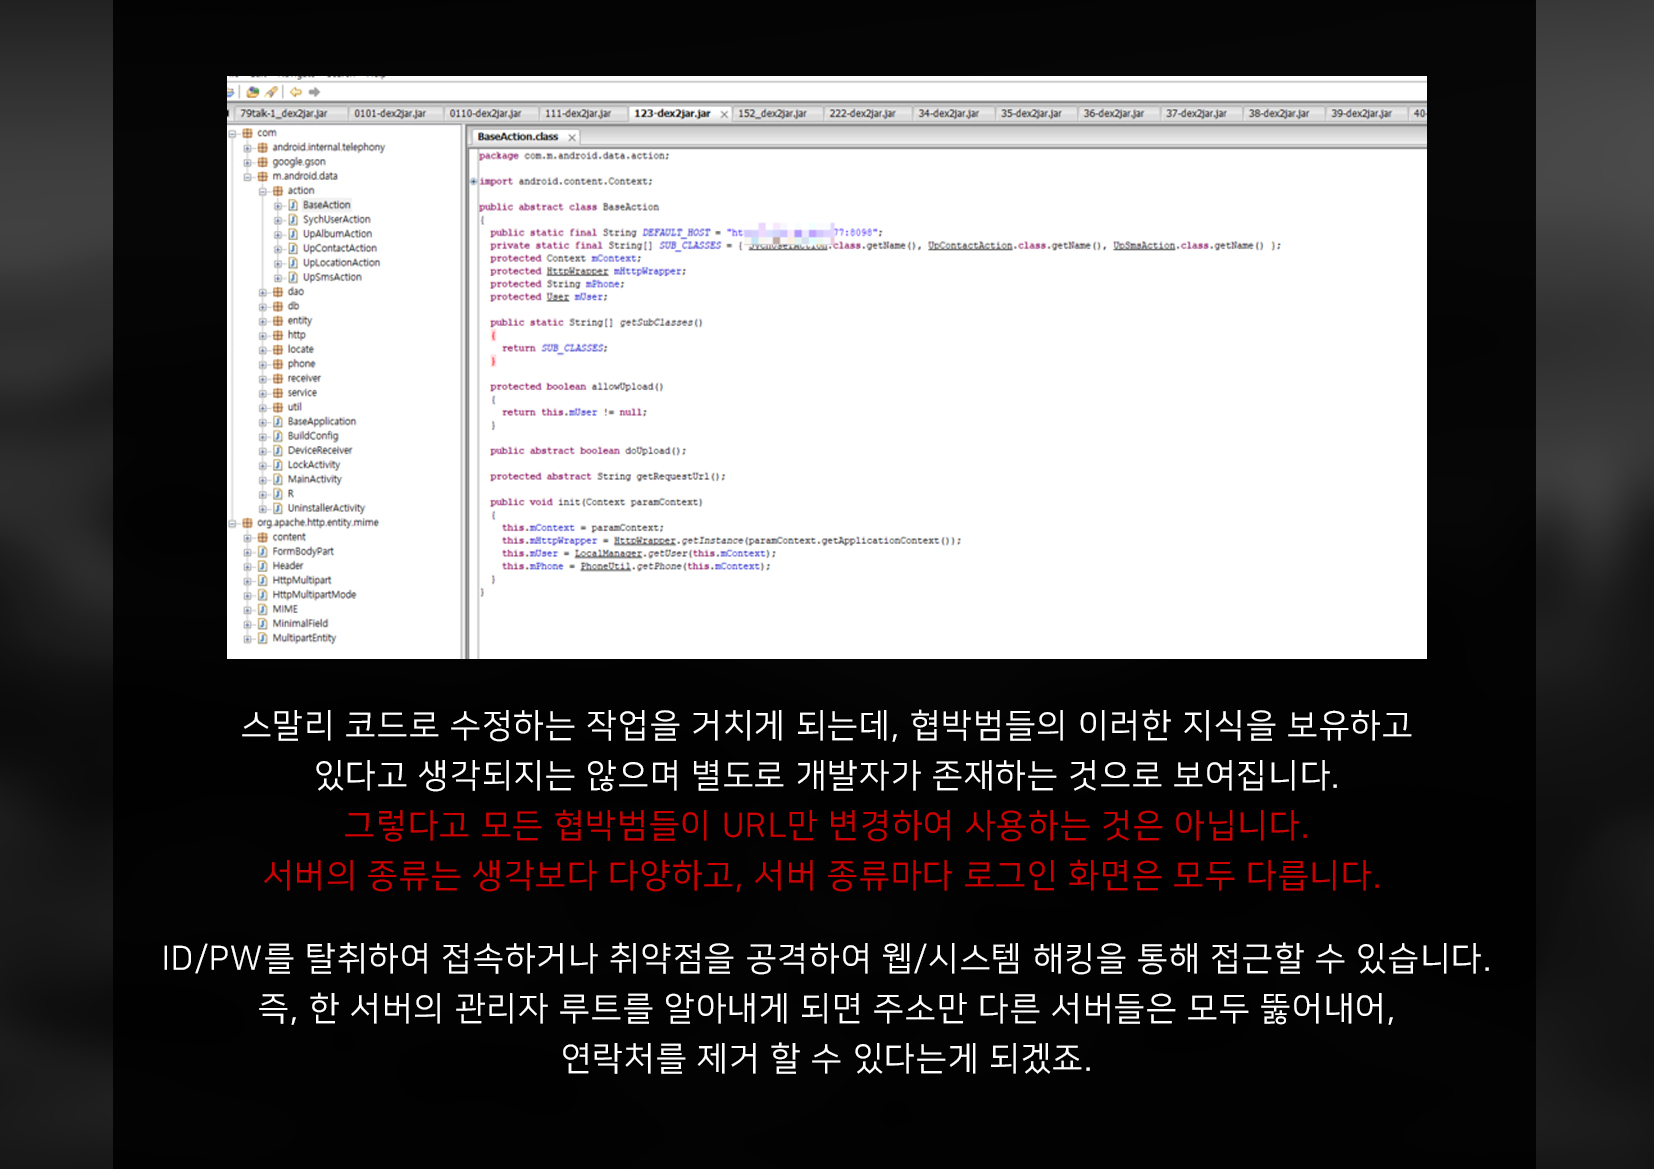Viewport: 1654px width, 1169px height.
Task: Click the Forward navigation arrow
Action: pos(314,92)
